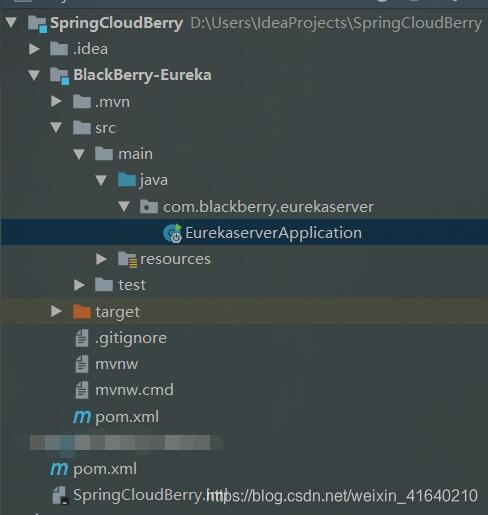Viewport: 488px width, 515px height.
Task: Click the package icon for com.blackberry.eurekaserver
Action: 149,207
